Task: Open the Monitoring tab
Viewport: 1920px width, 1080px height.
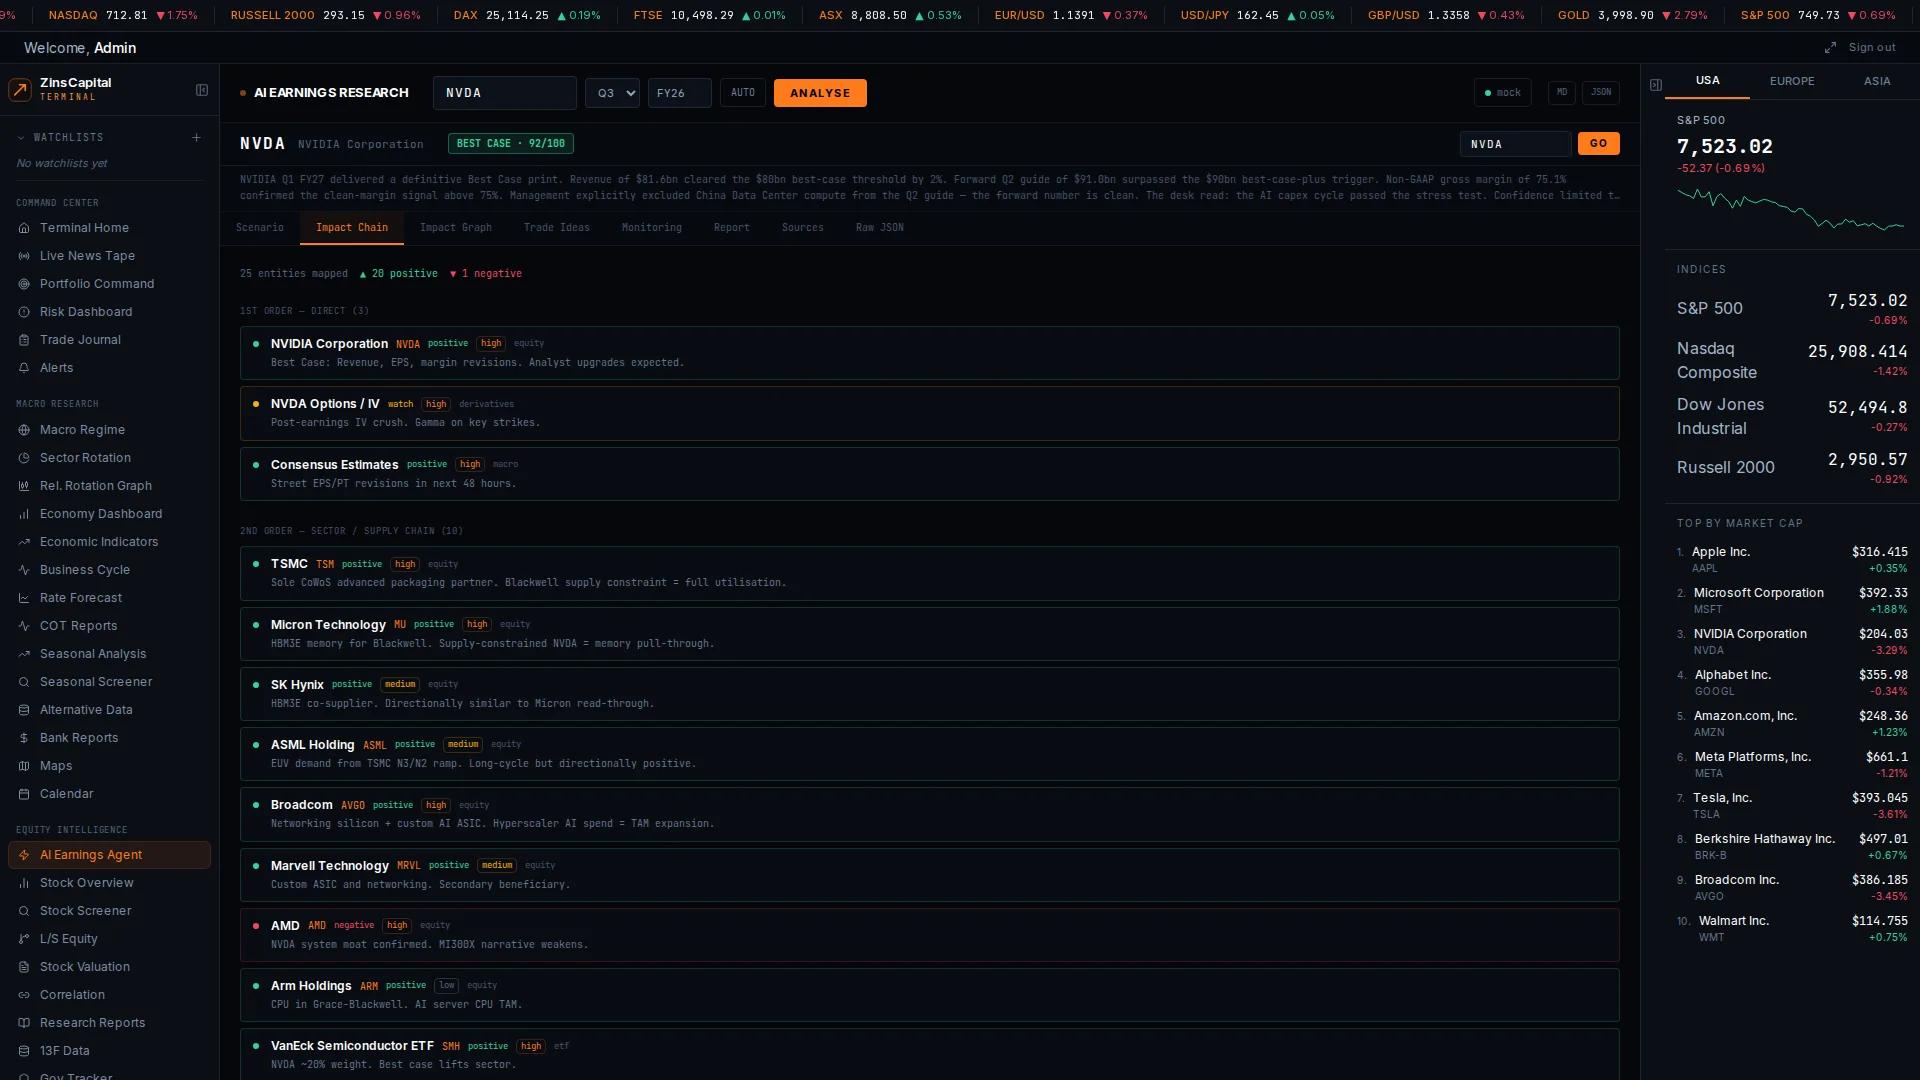Action: click(652, 228)
